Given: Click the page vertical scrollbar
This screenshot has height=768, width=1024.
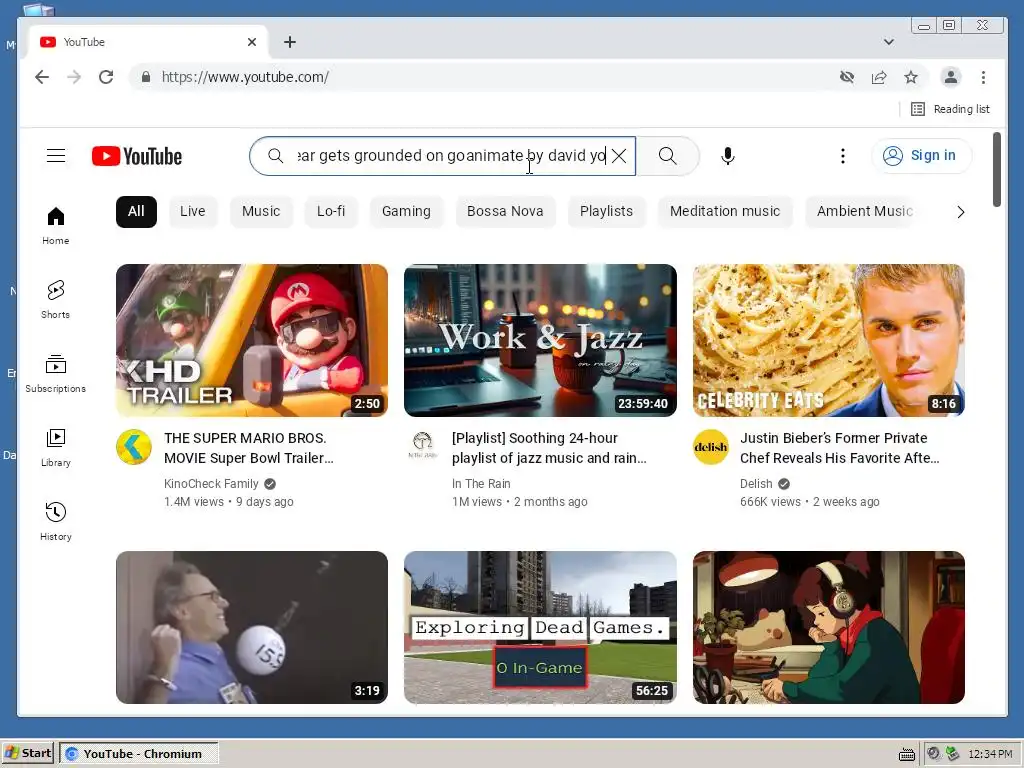Looking at the screenshot, I should pos(997,170).
